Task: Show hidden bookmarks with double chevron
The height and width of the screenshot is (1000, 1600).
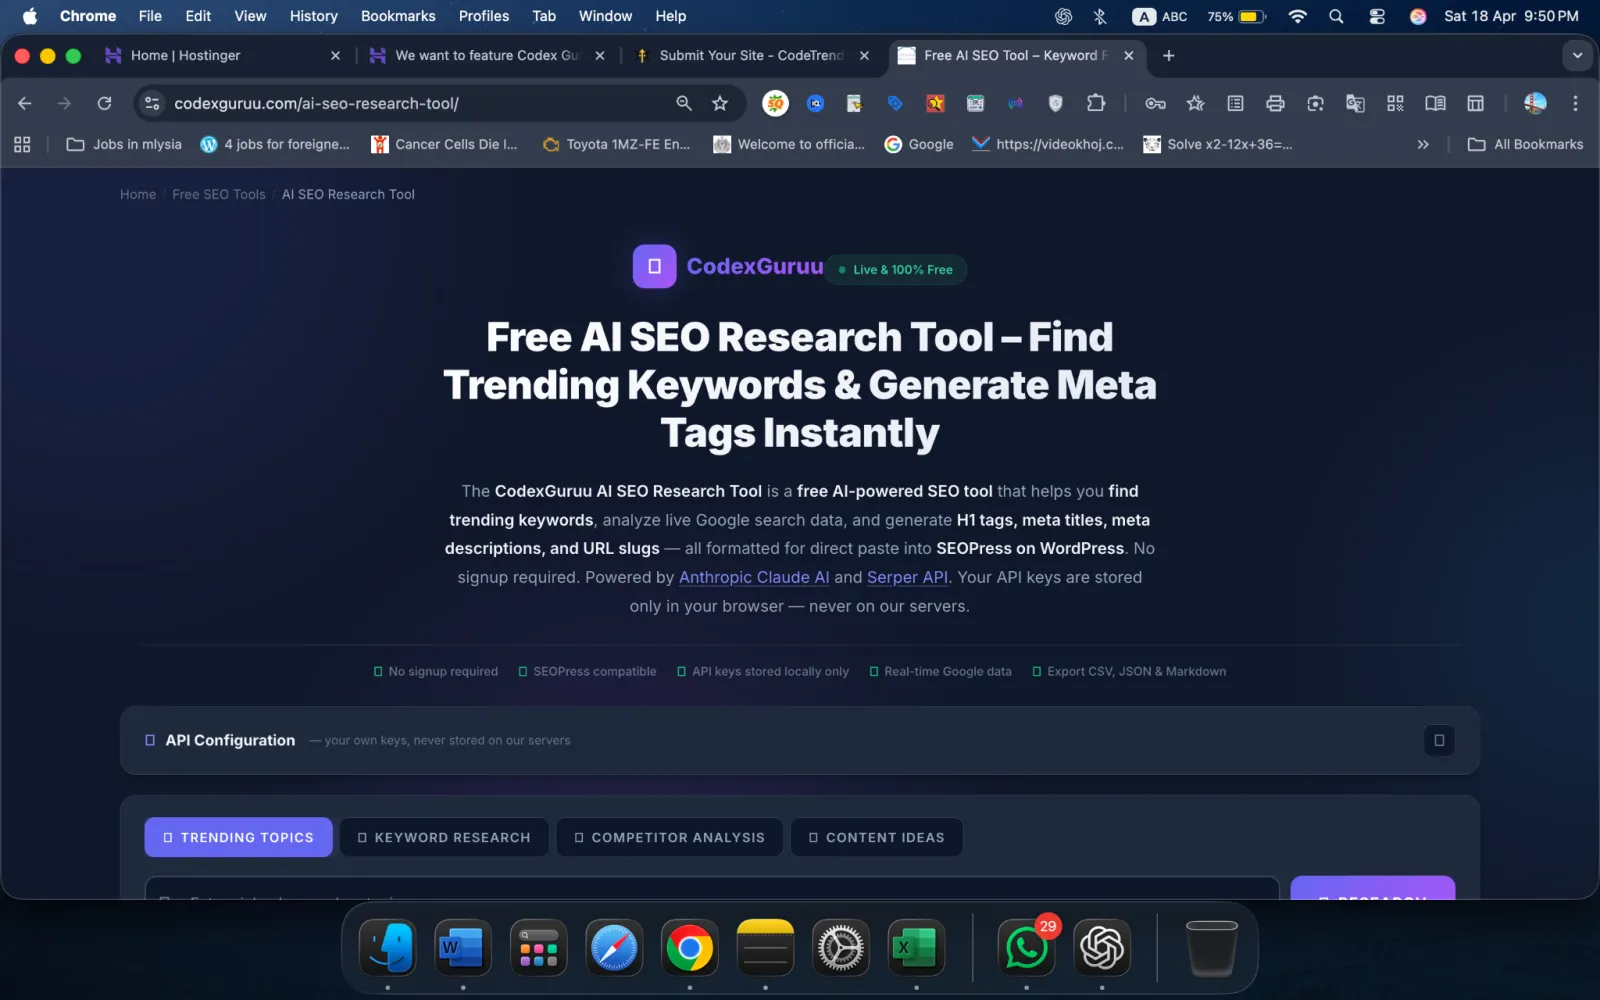Action: [x=1423, y=144]
